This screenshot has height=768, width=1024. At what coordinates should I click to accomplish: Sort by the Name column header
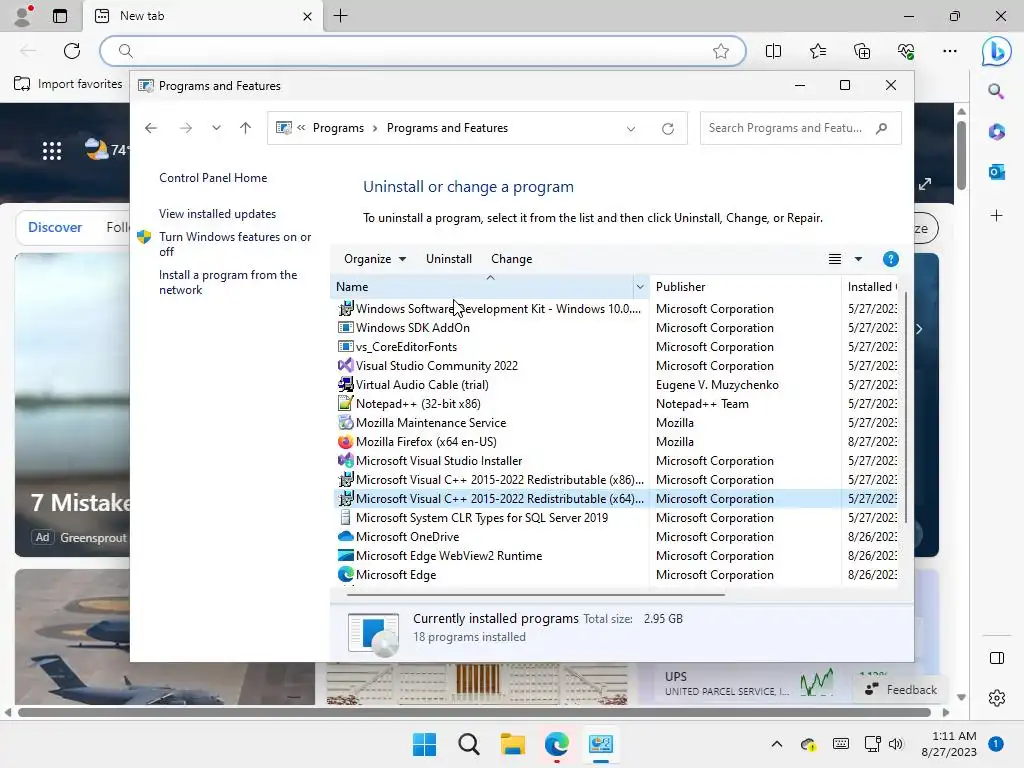(482, 287)
